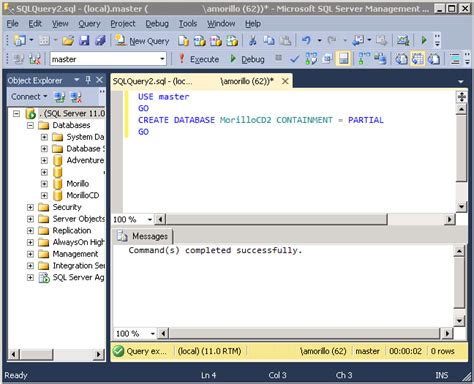The image size is (474, 384).
Task: Open the Query menu
Action: [89, 24]
